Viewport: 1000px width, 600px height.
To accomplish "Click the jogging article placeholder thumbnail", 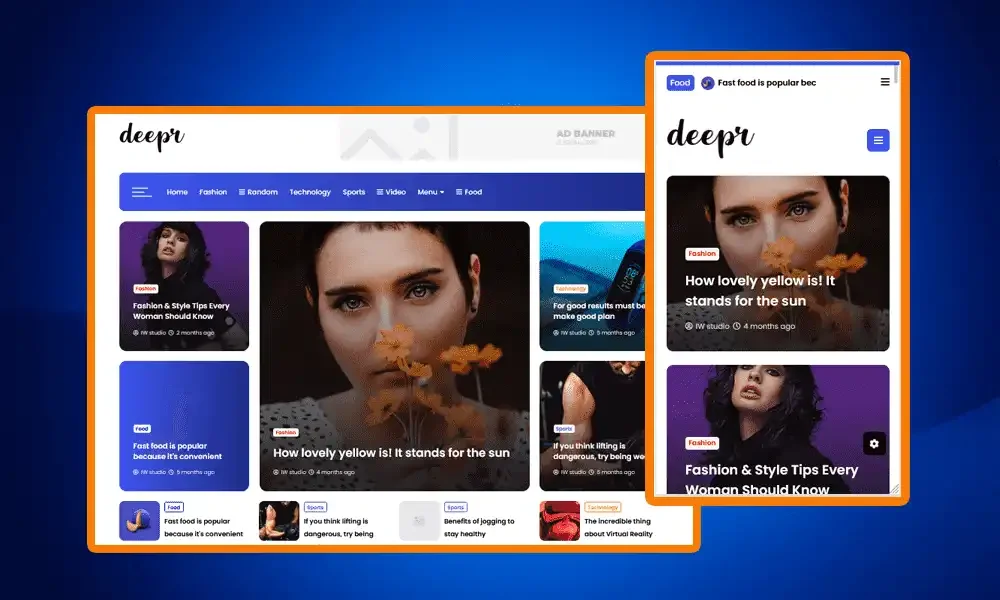I will tap(419, 521).
